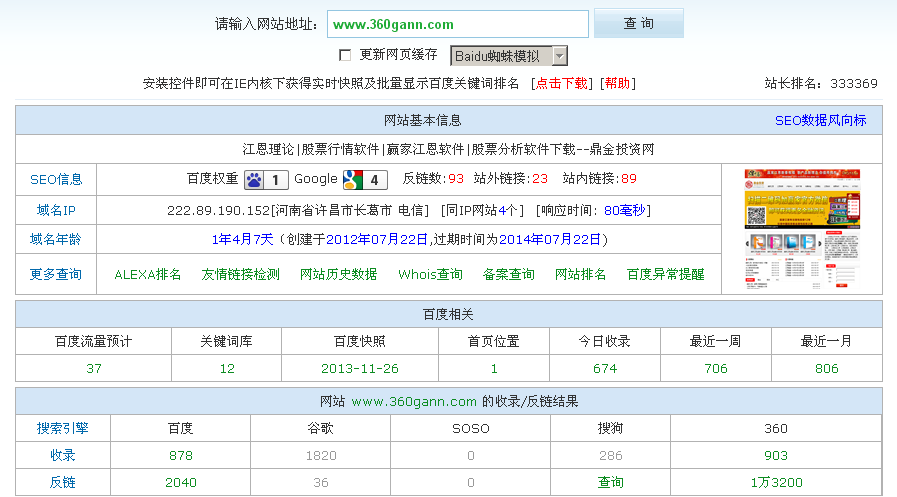Toggle the 更新网页缓存 checkbox
The height and width of the screenshot is (497, 897).
(x=345, y=55)
